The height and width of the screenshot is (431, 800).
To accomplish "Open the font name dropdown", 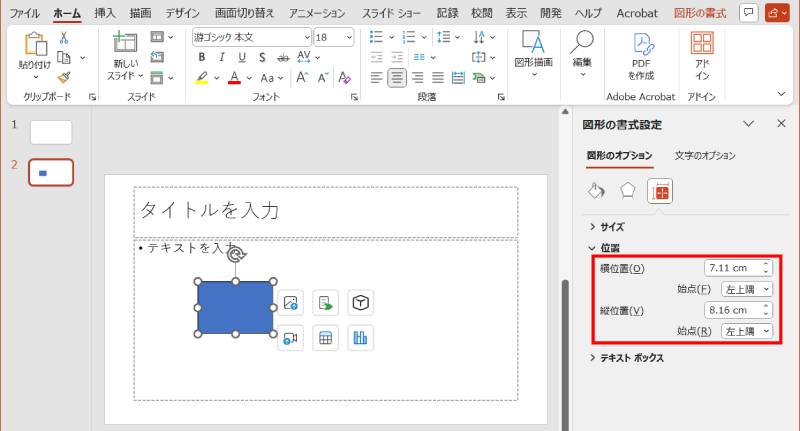I will click(307, 37).
